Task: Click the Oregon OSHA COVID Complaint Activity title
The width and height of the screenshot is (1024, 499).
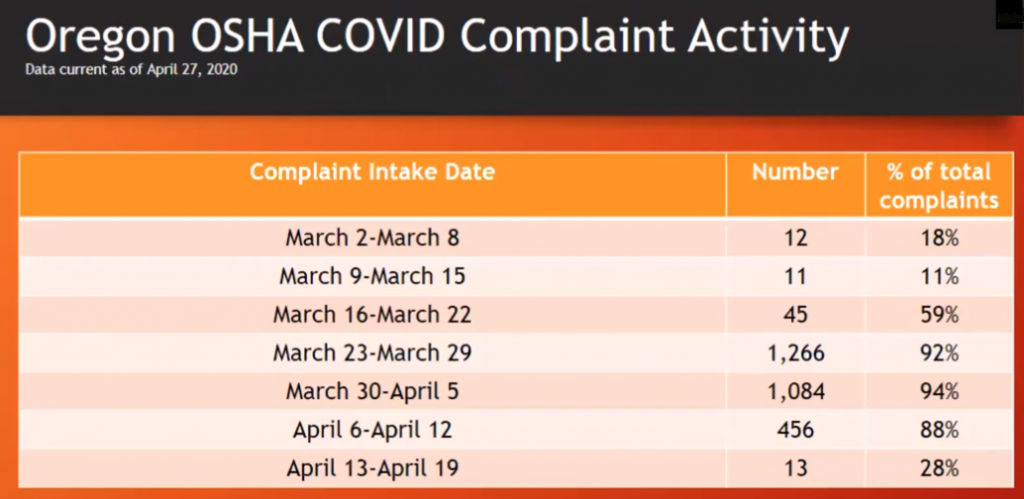Action: coord(438,38)
